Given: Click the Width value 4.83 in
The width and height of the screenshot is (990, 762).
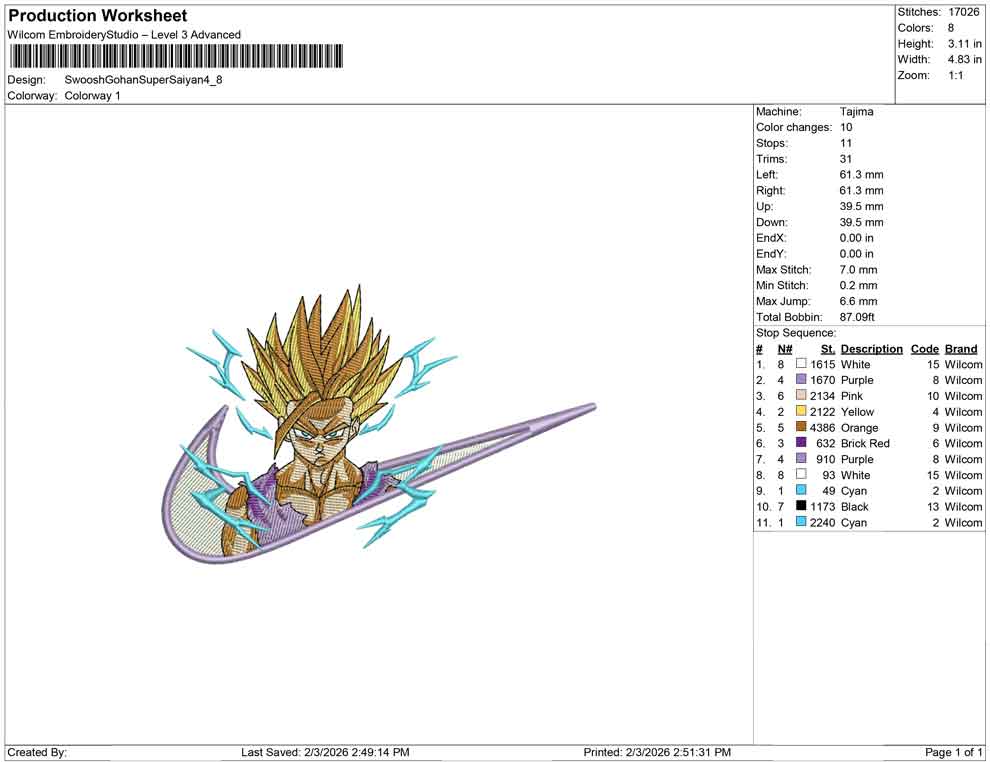Looking at the screenshot, I should (965, 59).
